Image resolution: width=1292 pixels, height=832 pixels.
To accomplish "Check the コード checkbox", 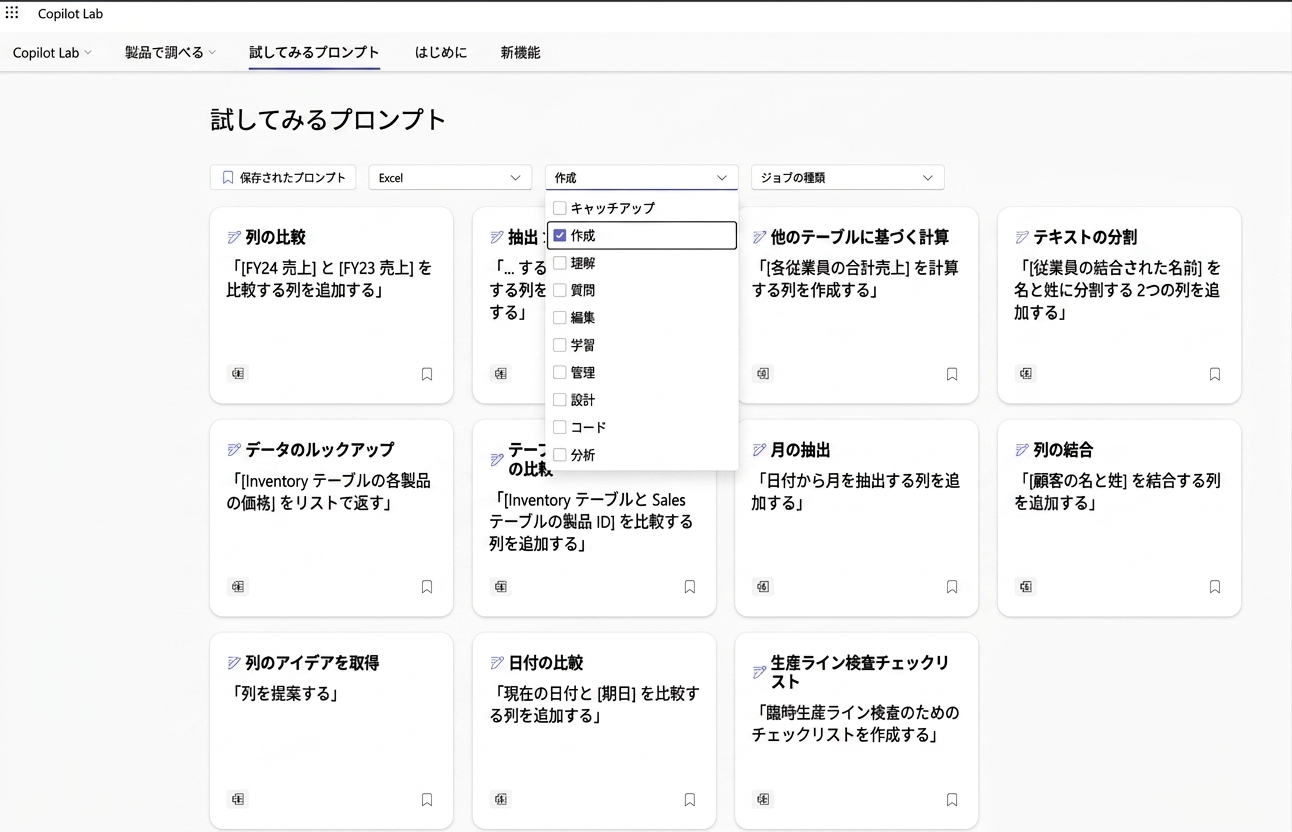I will pos(560,427).
